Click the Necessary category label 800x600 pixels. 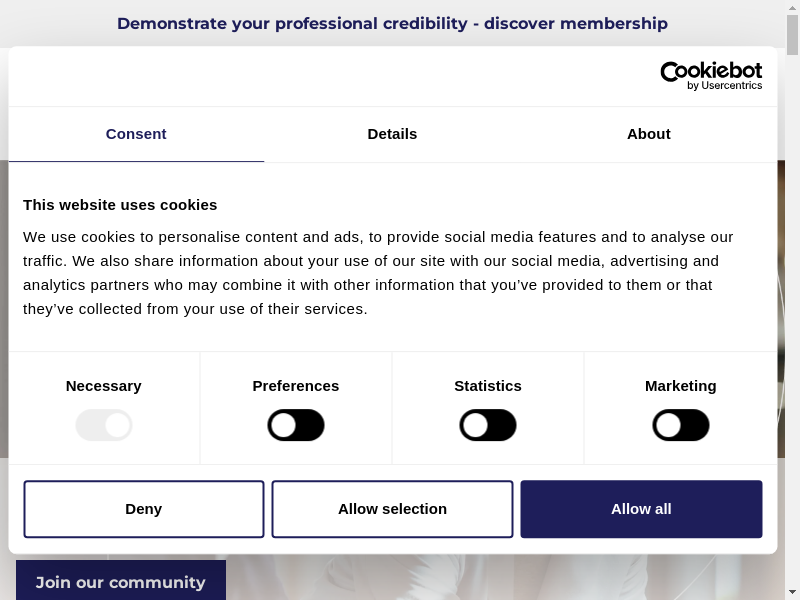104,386
